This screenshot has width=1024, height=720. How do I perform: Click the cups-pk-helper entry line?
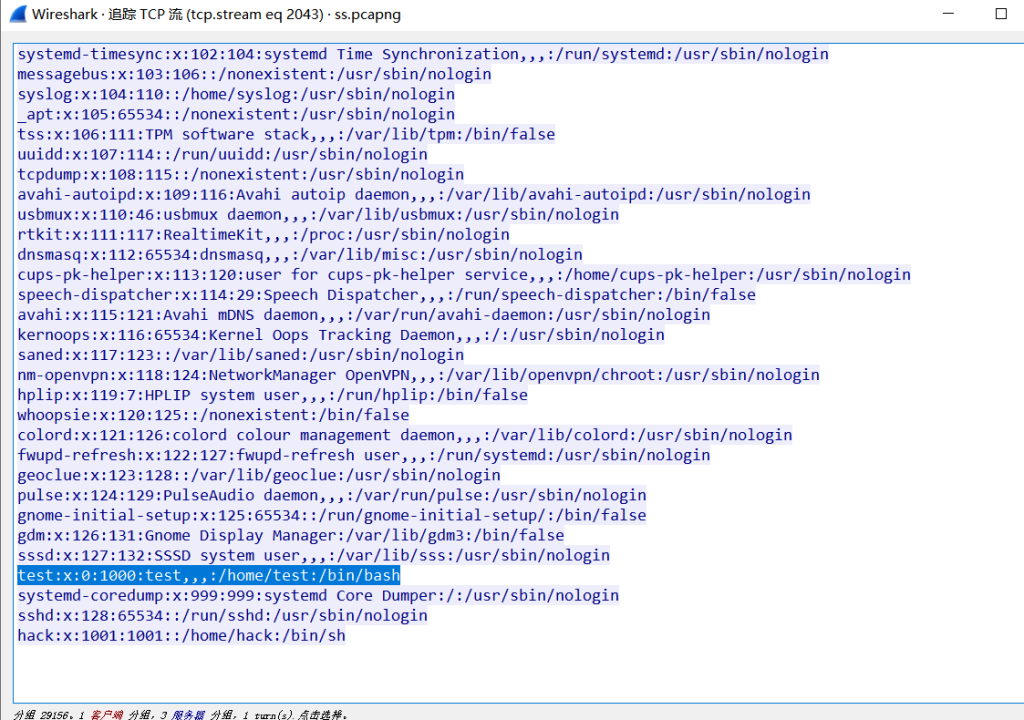pyautogui.click(x=463, y=274)
